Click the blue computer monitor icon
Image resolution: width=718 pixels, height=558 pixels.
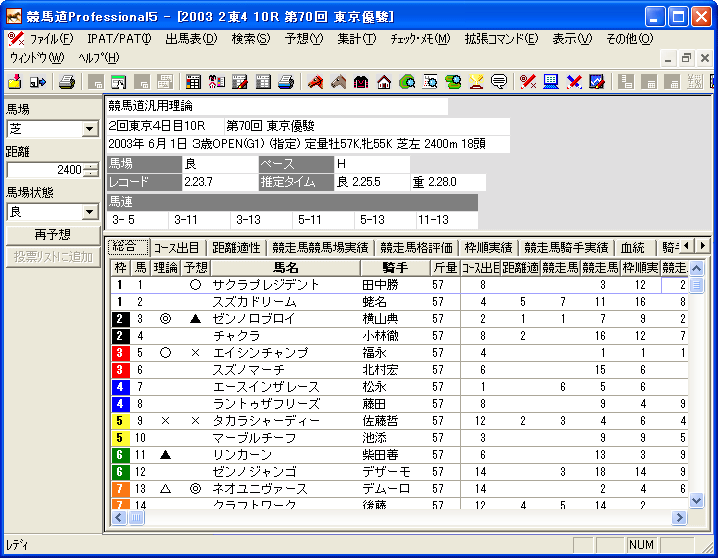551,82
